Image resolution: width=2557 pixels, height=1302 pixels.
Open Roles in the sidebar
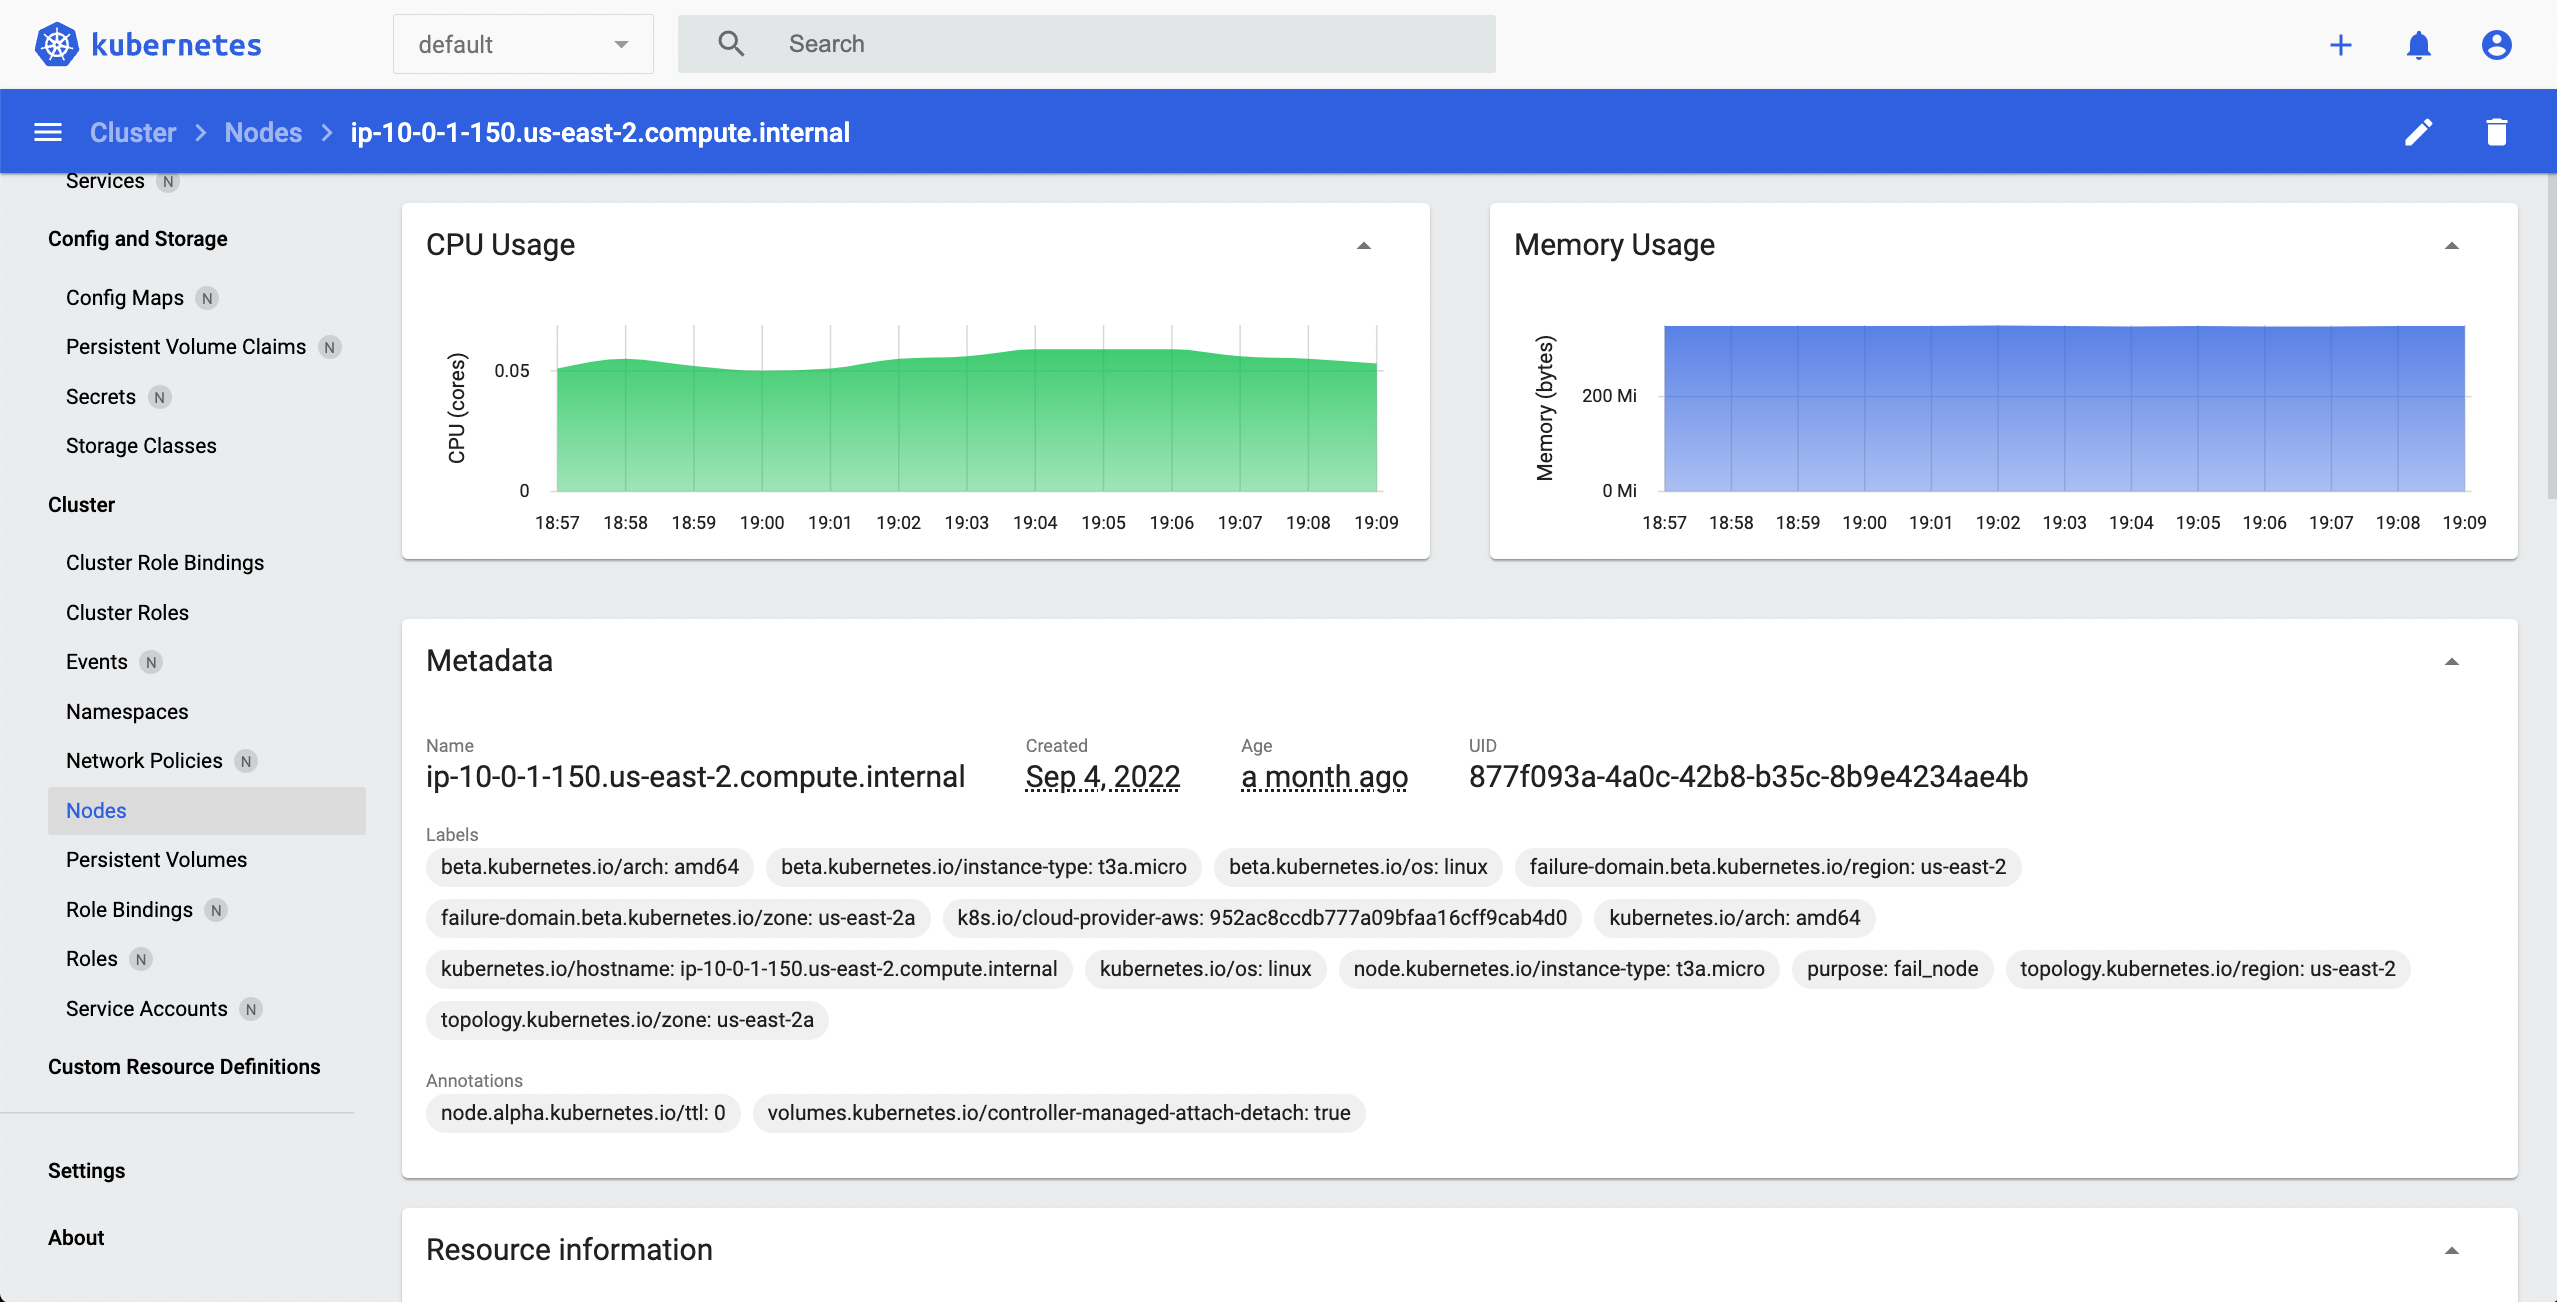pos(92,959)
